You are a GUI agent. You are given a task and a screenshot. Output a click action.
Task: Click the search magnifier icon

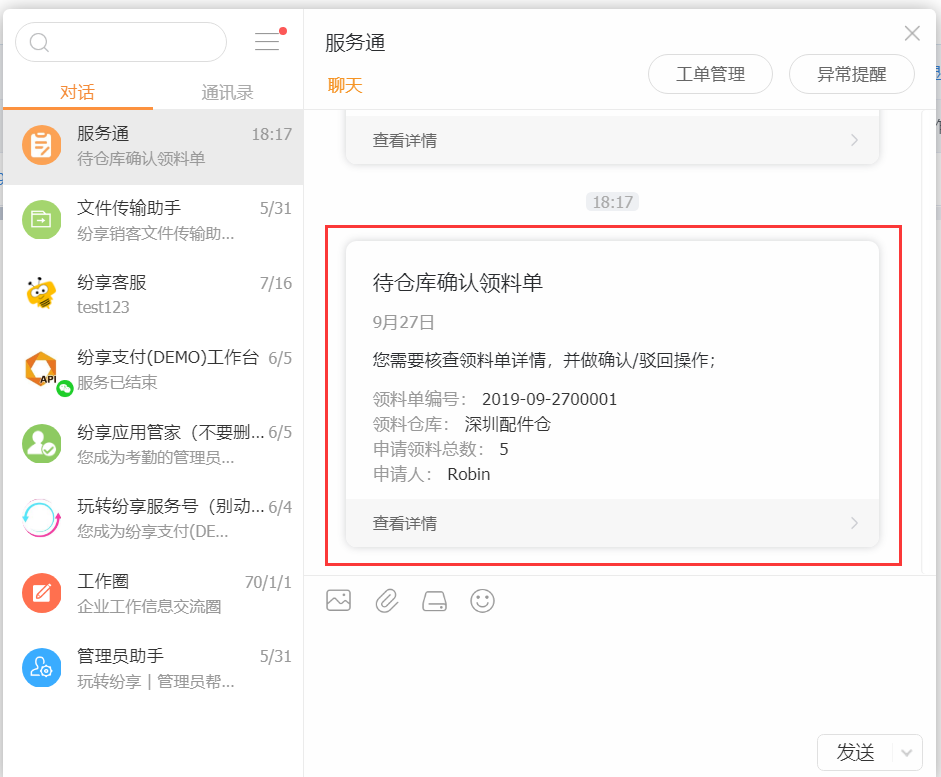click(x=39, y=43)
